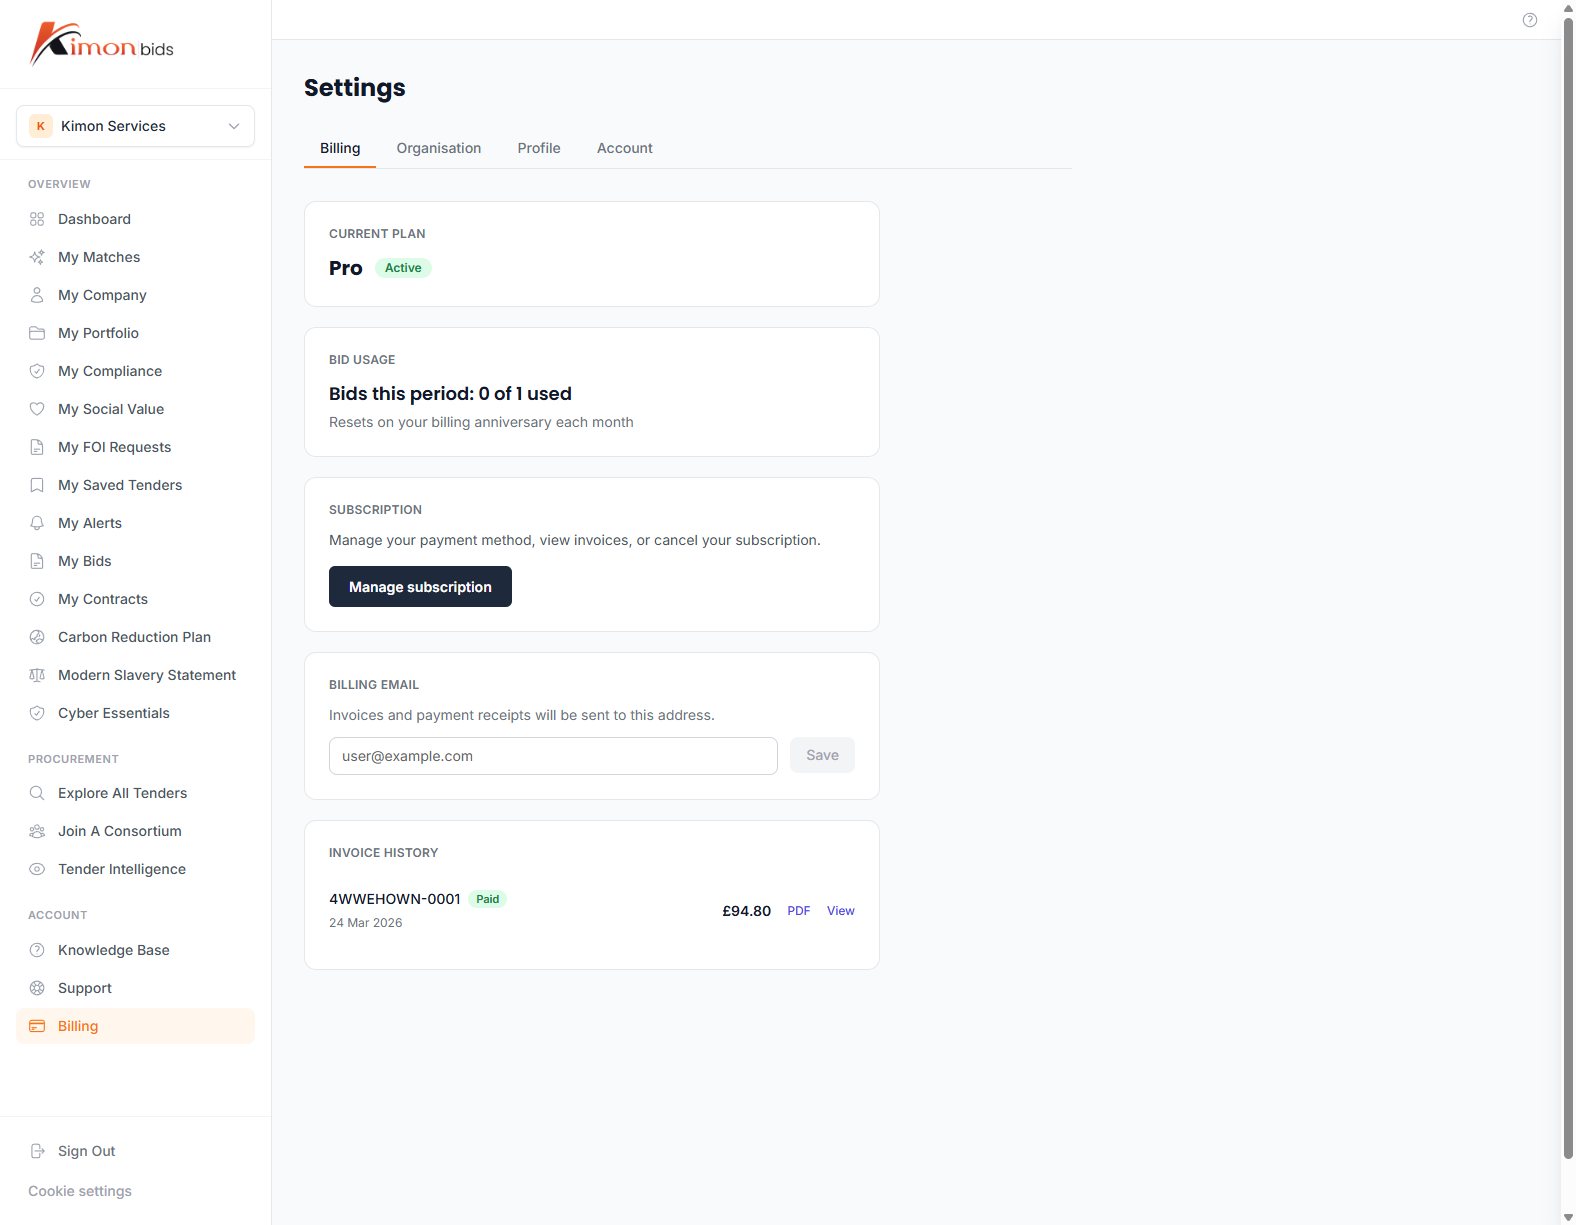Click the Knowledge Base question icon
1576x1225 pixels.
click(37, 950)
